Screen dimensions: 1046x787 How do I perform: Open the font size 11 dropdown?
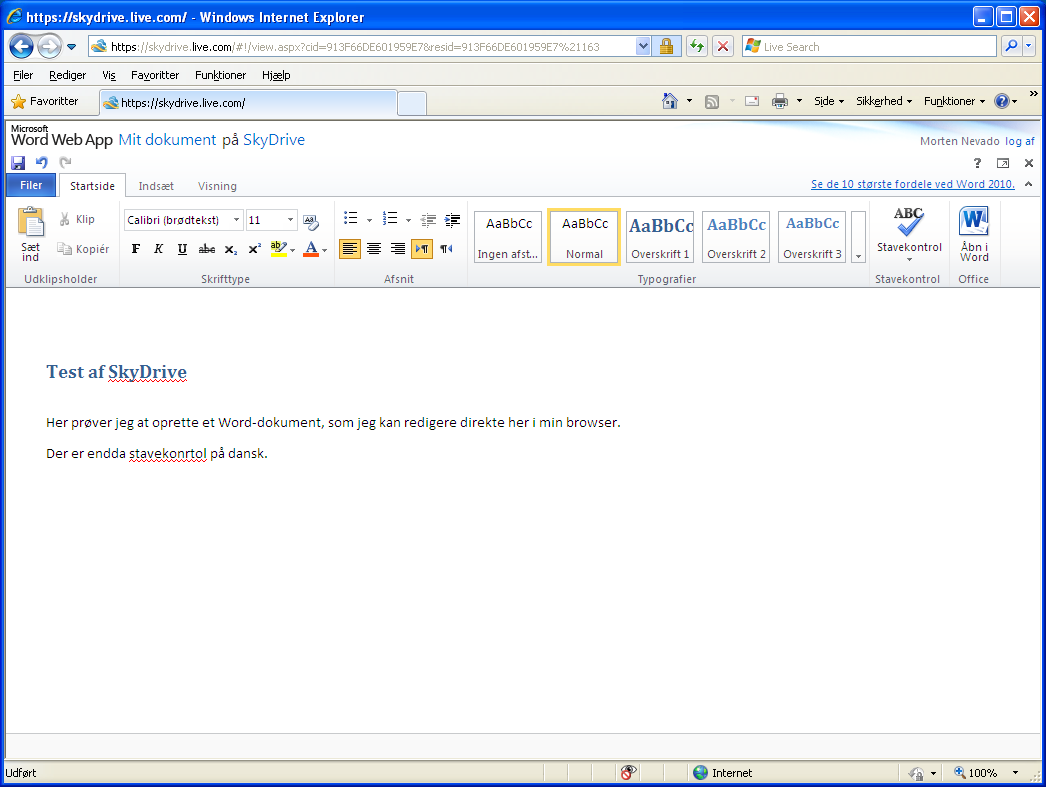tap(291, 220)
